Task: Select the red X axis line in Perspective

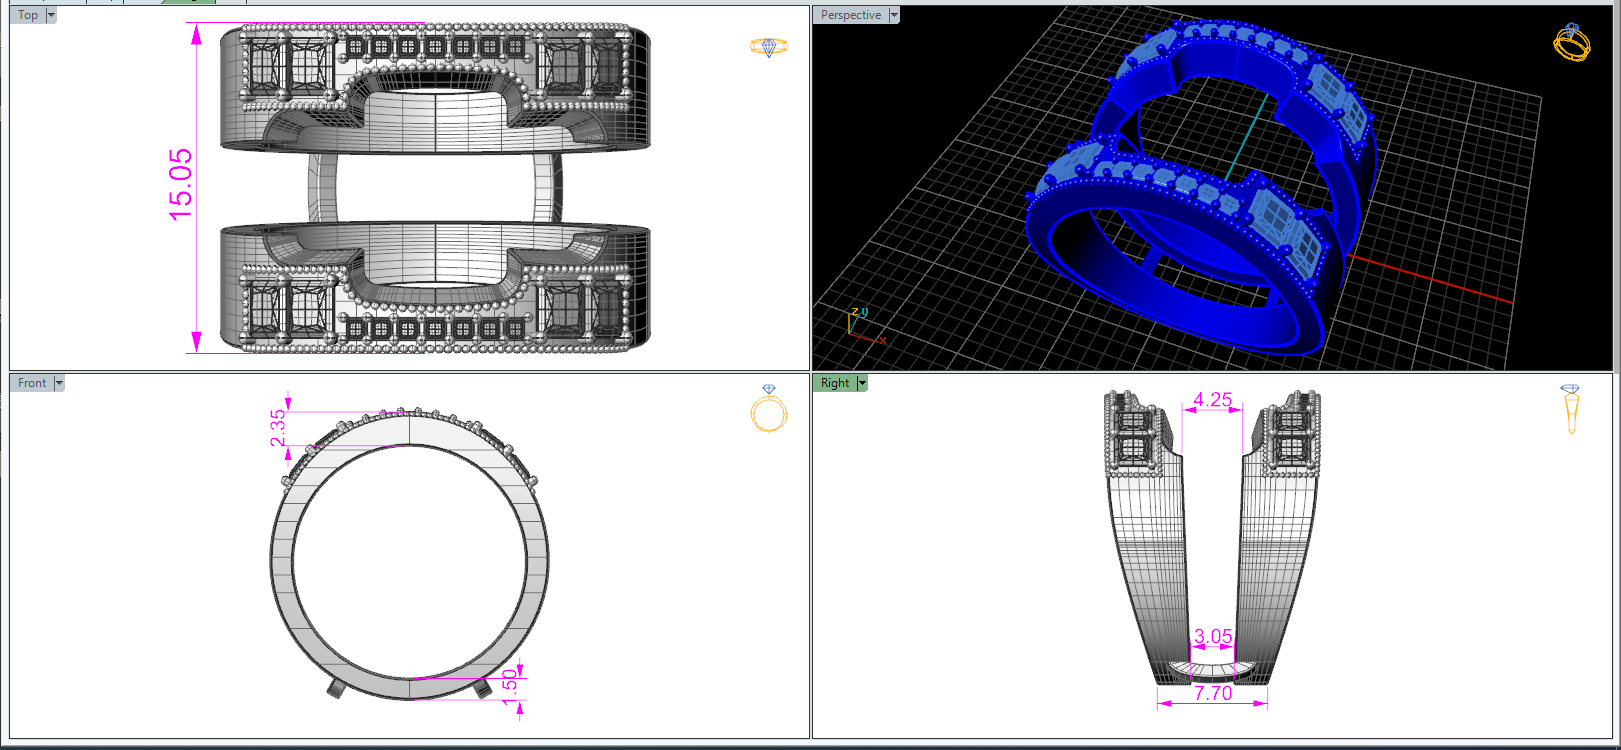Action: pyautogui.click(x=1430, y=277)
